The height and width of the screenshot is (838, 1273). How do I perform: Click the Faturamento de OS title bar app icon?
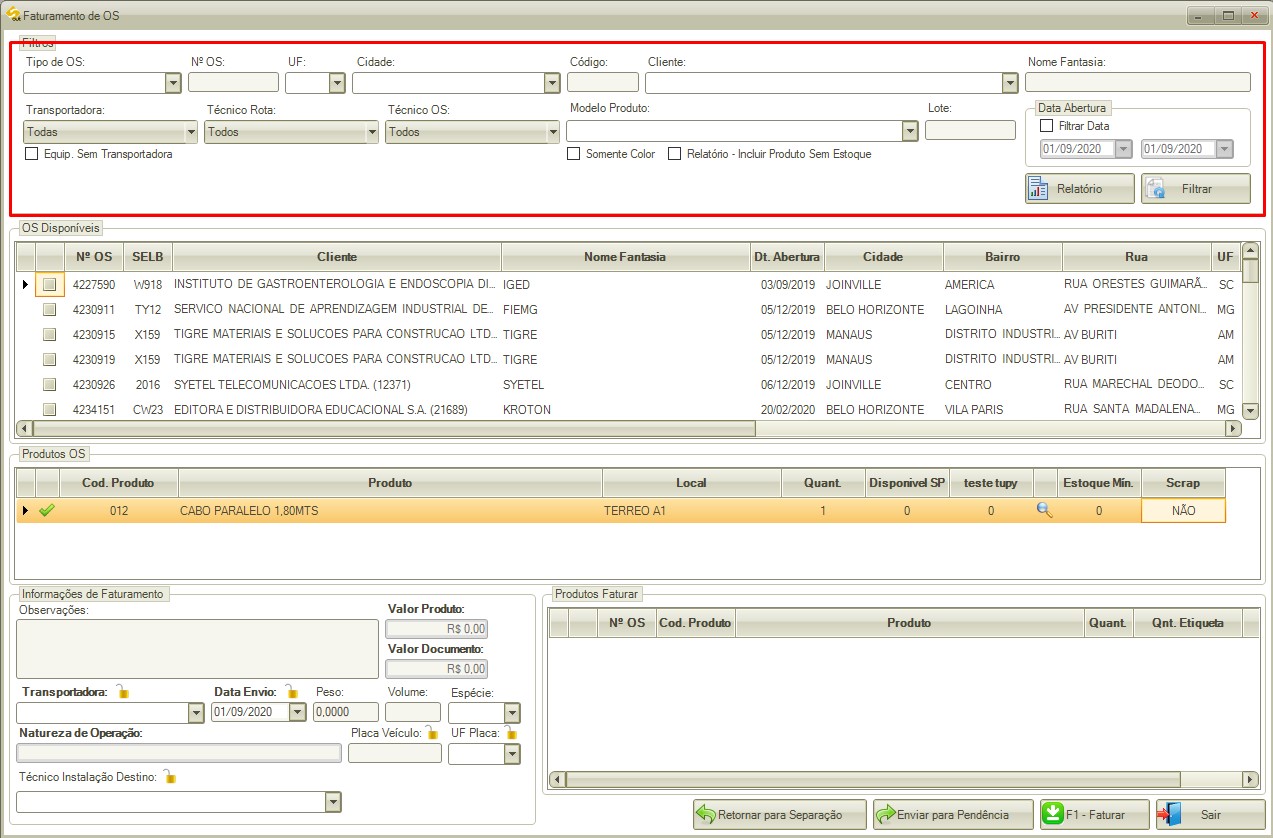click(x=14, y=15)
